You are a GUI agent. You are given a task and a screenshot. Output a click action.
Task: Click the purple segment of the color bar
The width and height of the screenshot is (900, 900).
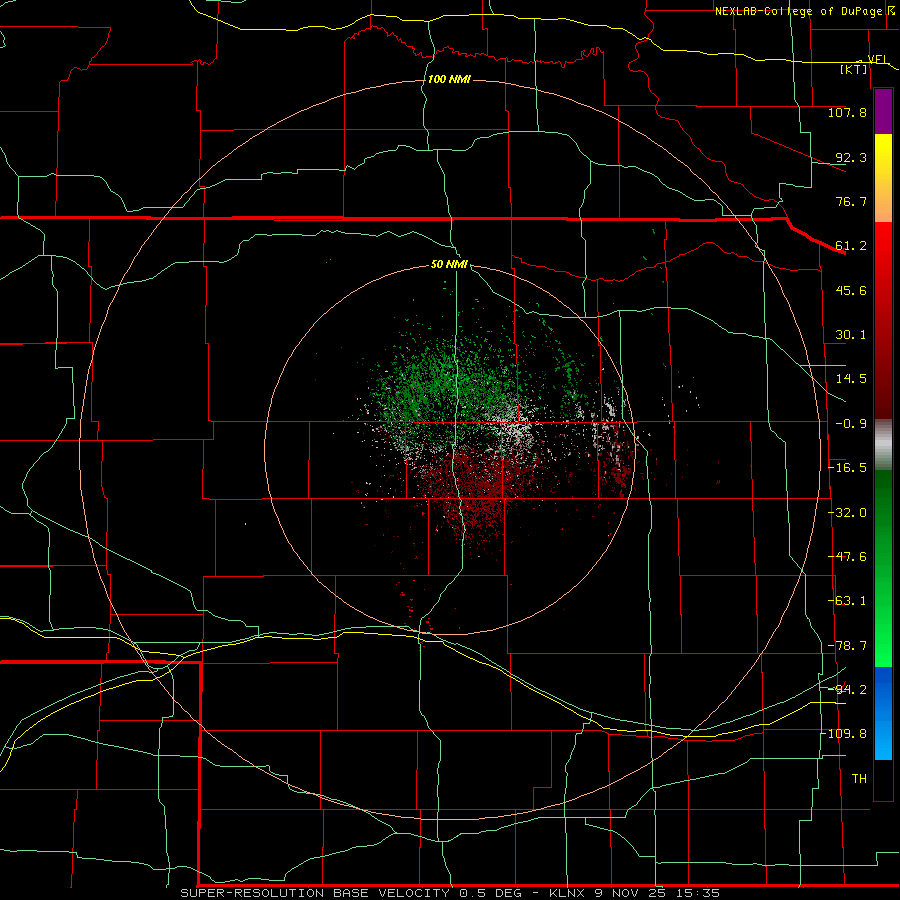click(883, 112)
